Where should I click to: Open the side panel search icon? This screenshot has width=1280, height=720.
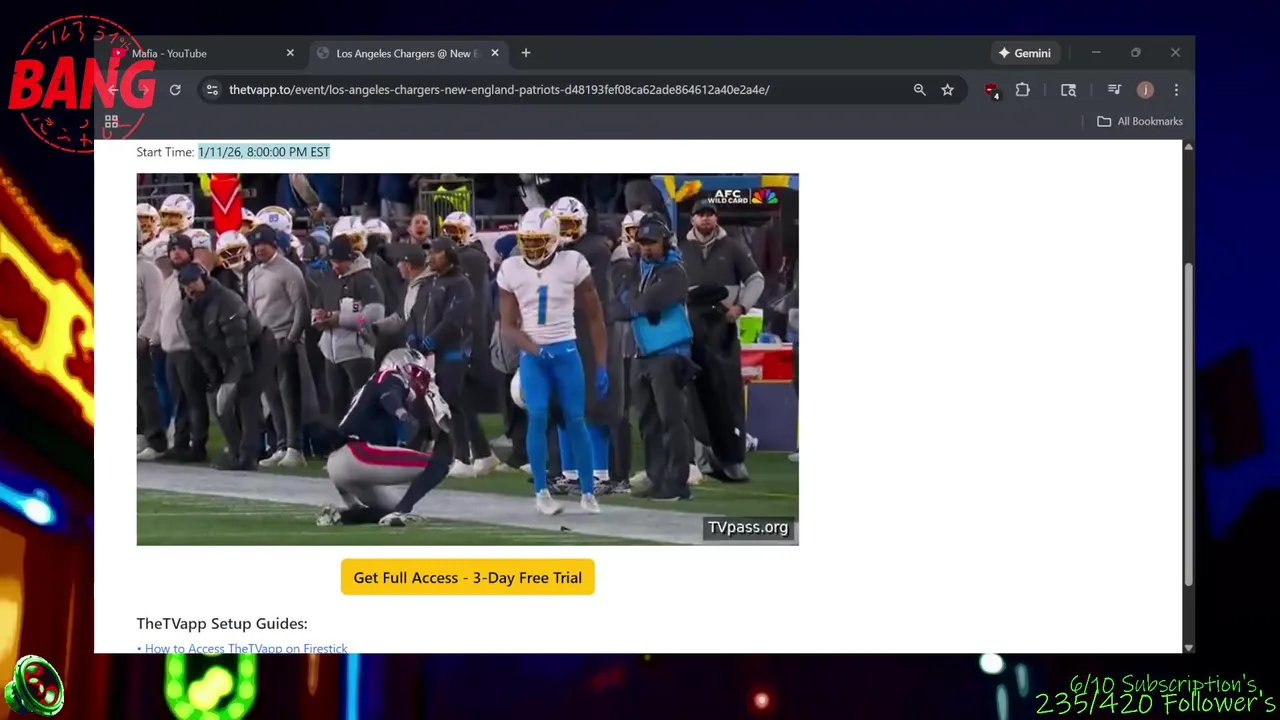click(x=1068, y=90)
